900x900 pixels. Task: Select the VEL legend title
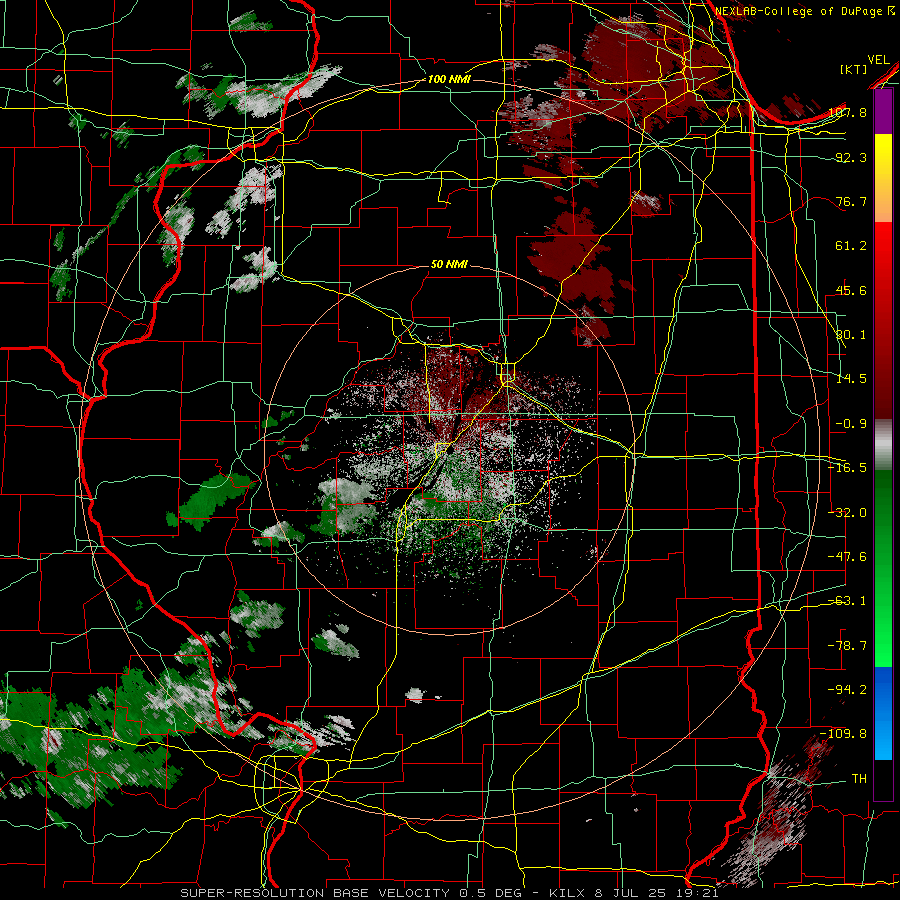click(x=878, y=60)
